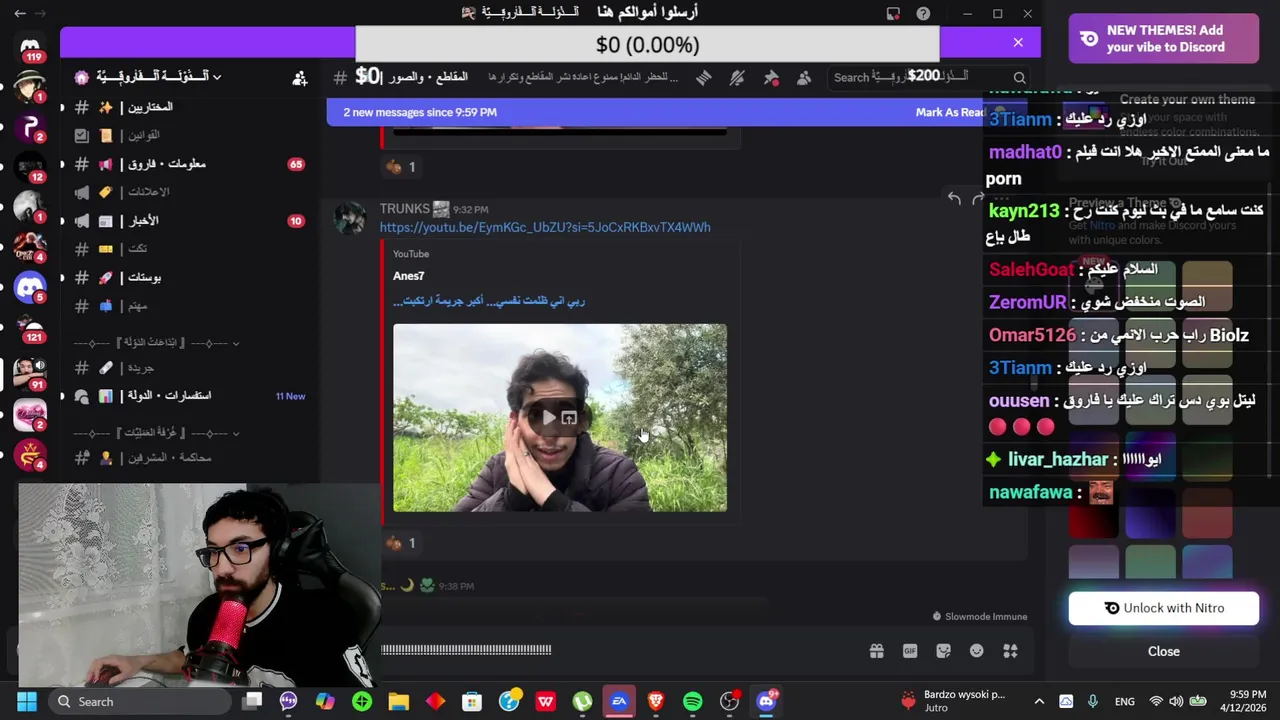Viewport: 1280px width, 720px height.
Task: Click the reply arrow on TRUNKS message
Action: (954, 199)
